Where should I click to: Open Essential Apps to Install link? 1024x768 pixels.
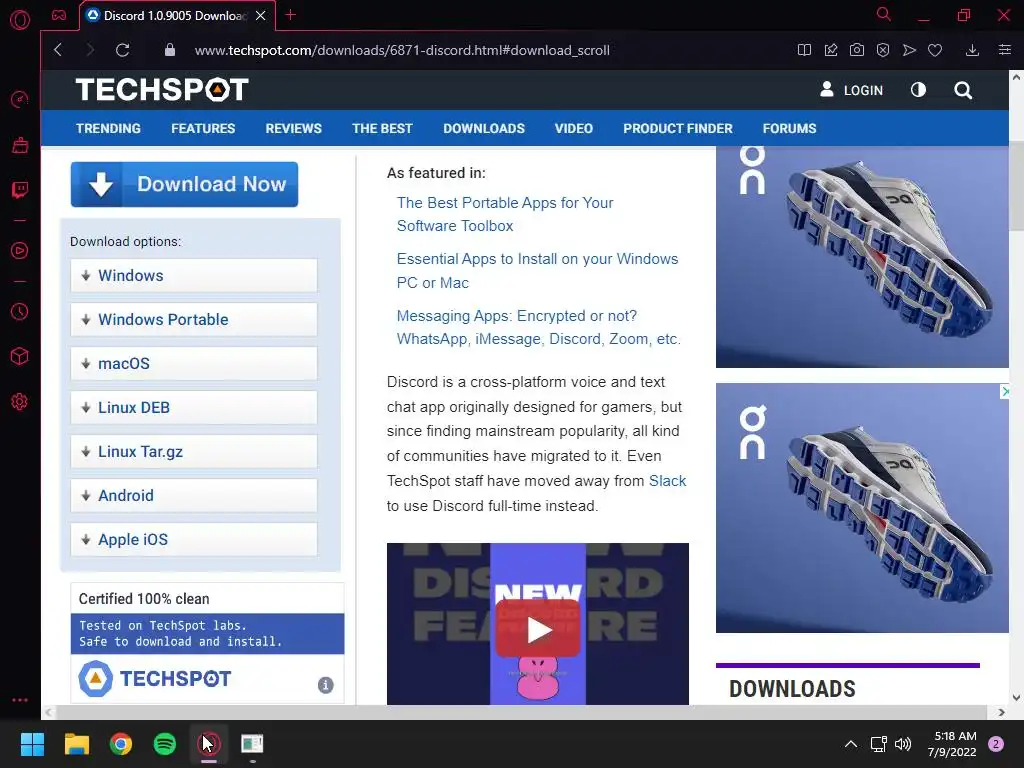click(537, 270)
